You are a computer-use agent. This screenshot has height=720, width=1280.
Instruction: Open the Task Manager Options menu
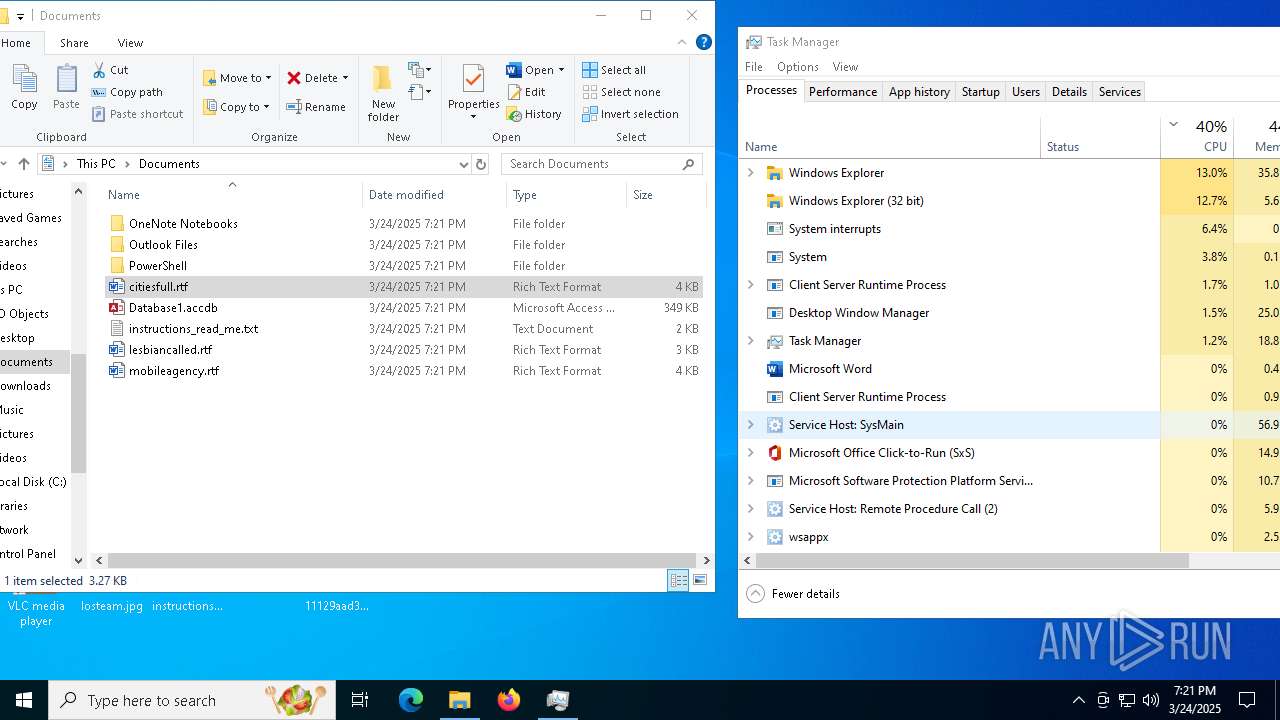tap(798, 67)
